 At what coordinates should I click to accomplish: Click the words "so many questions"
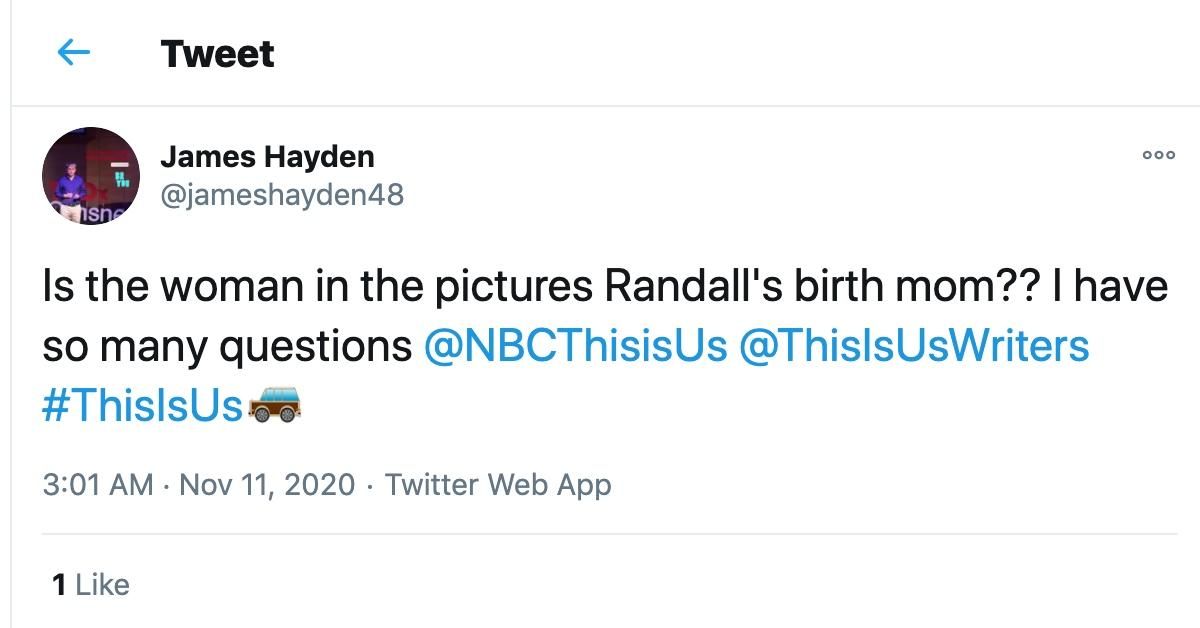228,348
